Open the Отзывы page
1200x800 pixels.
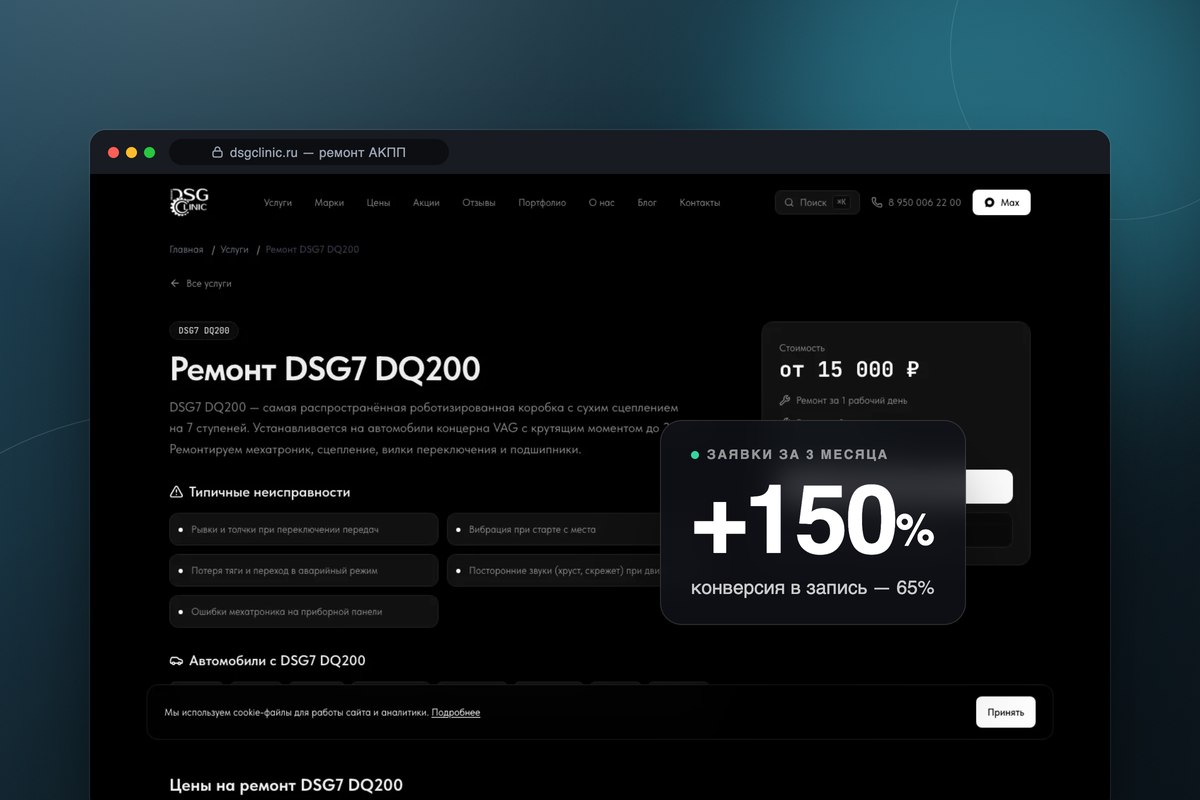click(x=479, y=203)
